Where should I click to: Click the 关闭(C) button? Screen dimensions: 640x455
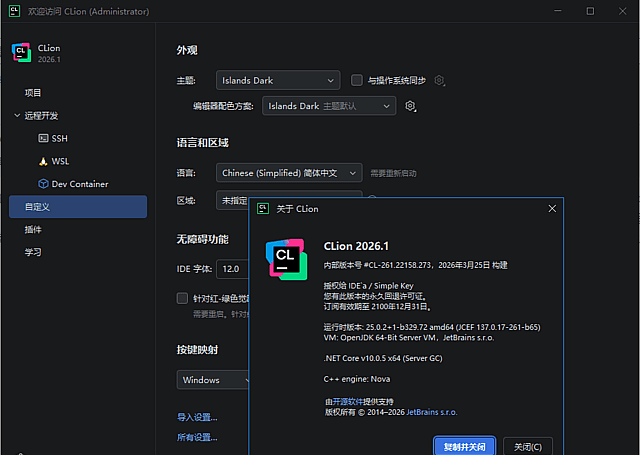[528, 447]
